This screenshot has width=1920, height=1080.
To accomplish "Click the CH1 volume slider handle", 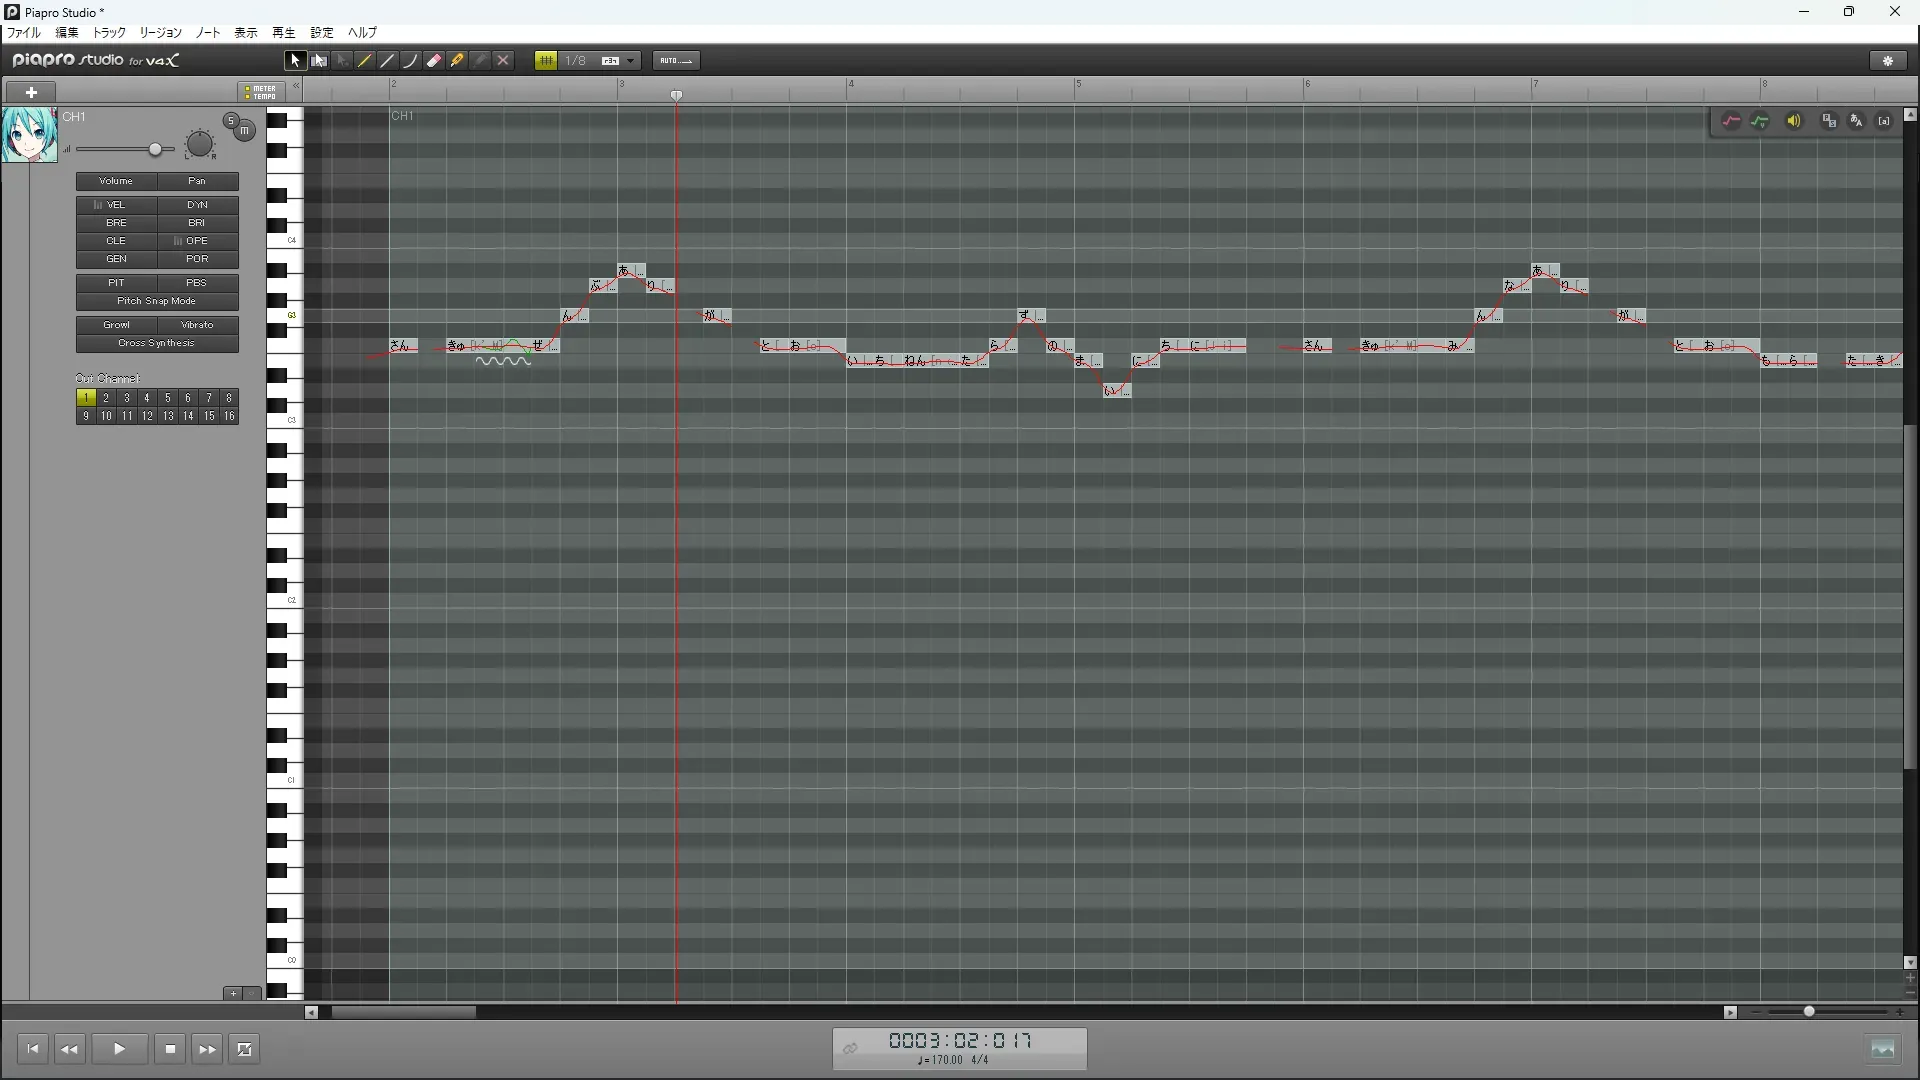I will click(155, 150).
